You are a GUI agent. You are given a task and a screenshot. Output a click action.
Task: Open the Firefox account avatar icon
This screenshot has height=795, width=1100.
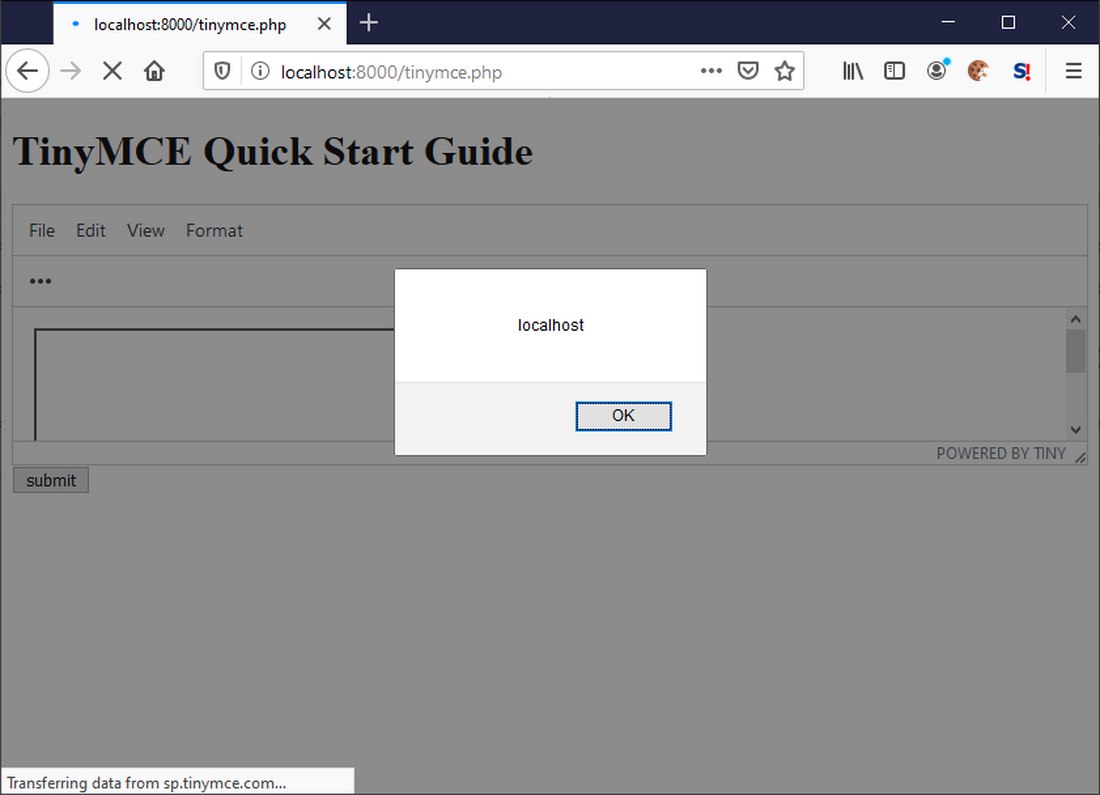[937, 71]
